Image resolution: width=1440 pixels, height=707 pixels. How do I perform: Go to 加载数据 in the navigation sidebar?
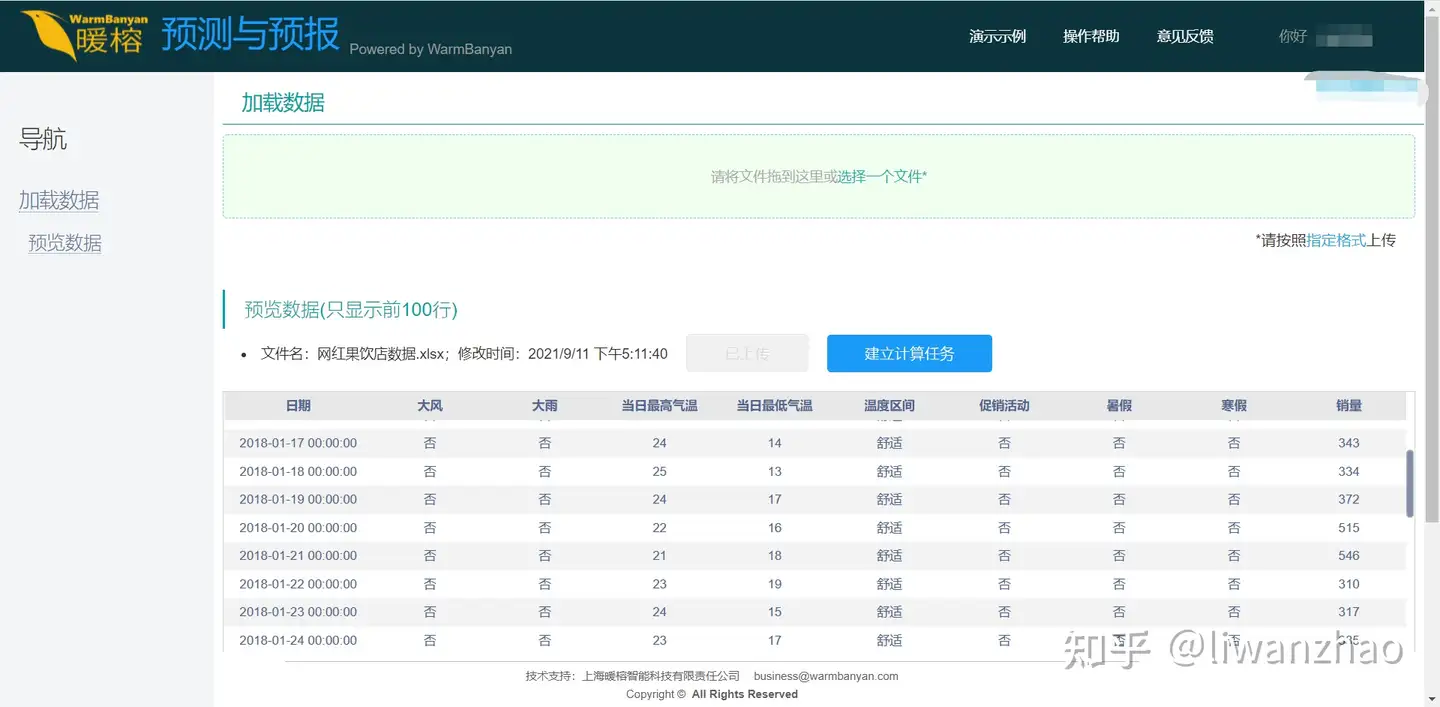(x=59, y=200)
